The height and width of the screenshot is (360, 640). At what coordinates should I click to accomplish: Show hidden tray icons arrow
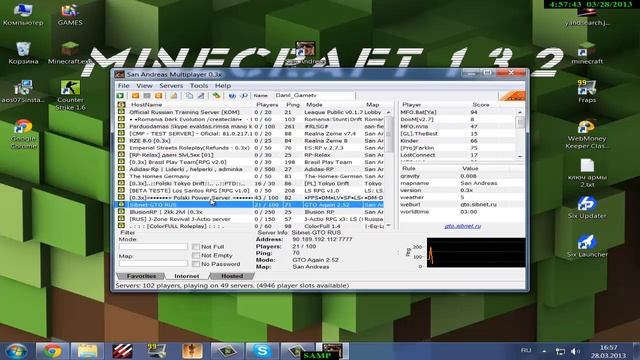(x=544, y=351)
